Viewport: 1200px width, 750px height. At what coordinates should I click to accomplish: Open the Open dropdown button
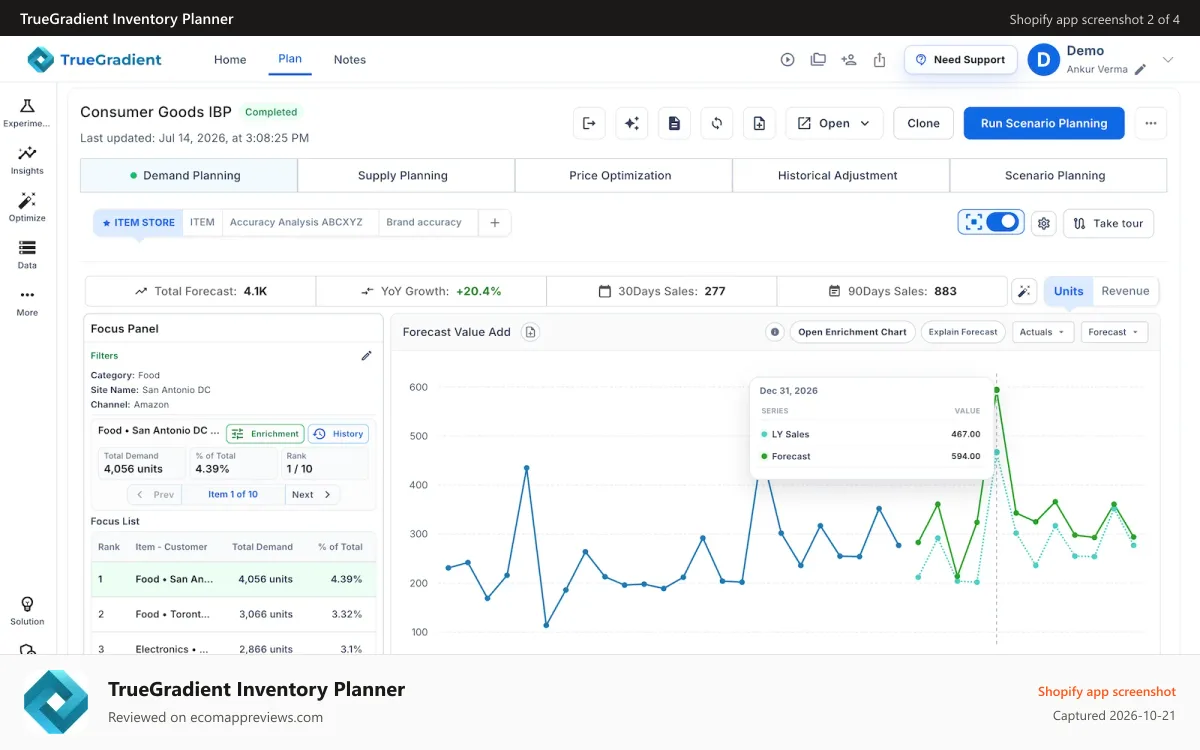tap(834, 123)
